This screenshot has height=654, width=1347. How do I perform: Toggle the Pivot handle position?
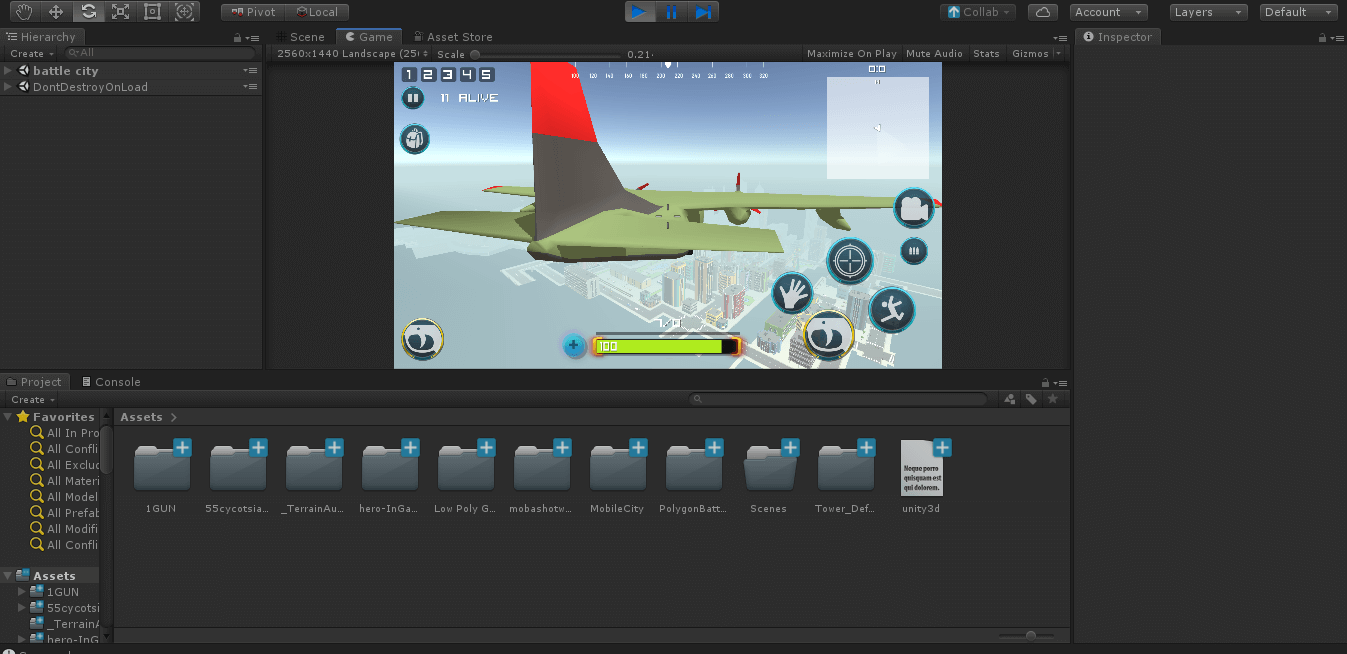(253, 12)
